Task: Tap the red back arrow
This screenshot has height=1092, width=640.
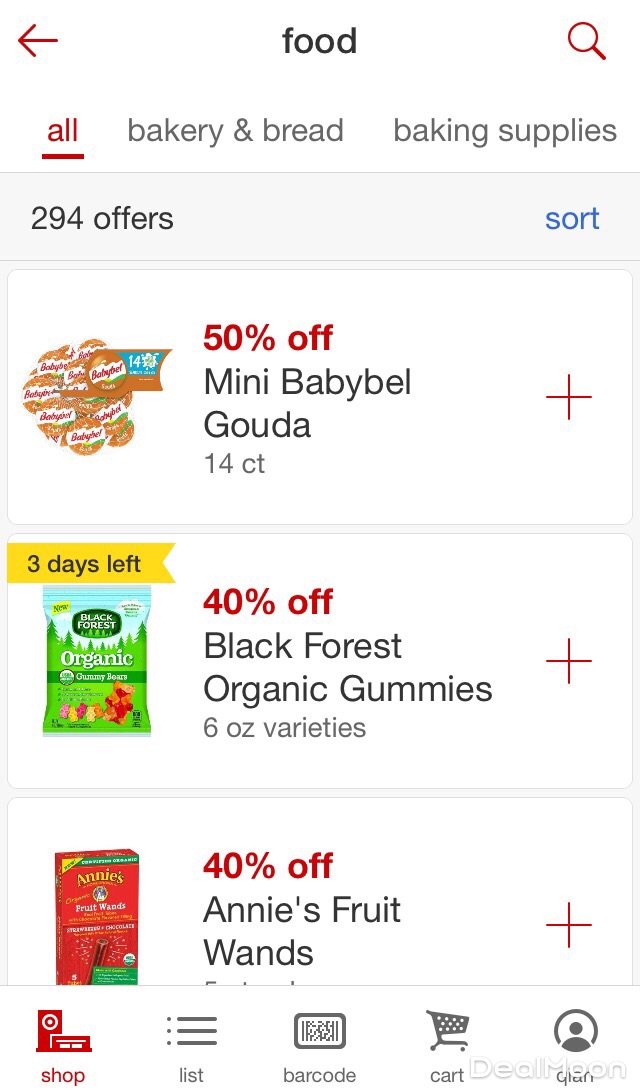Action: tap(38, 41)
